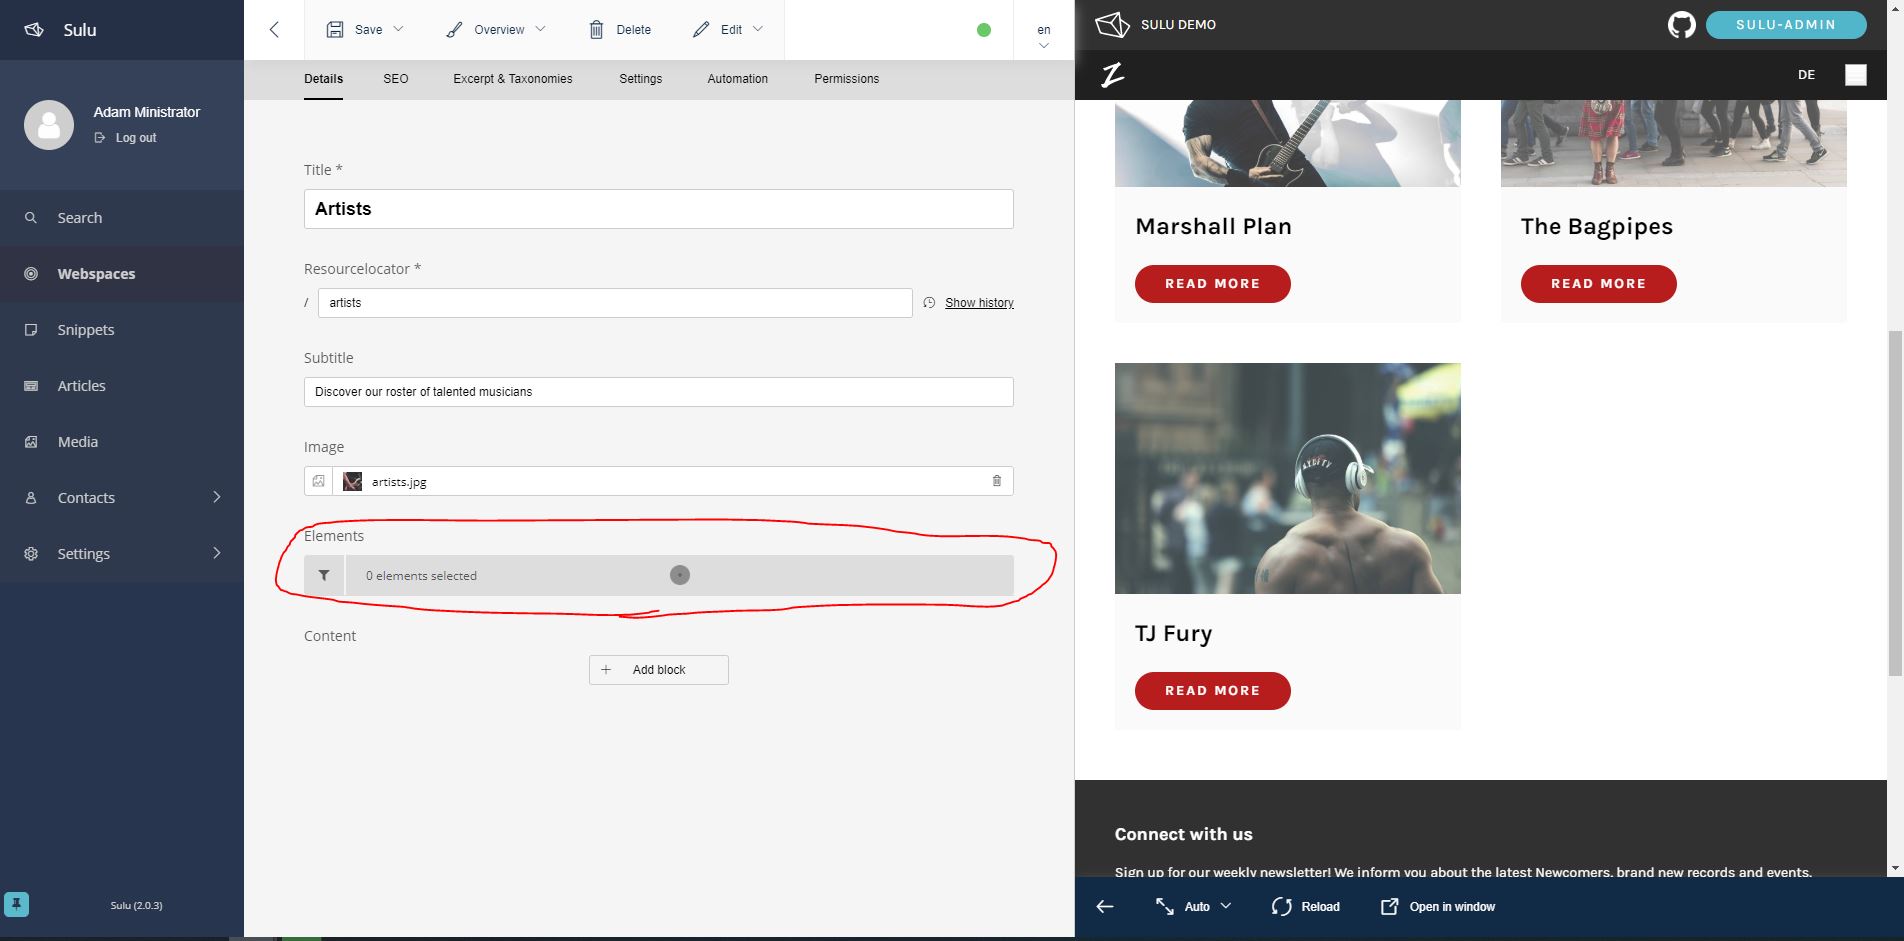
Task: Remove artists.jpg with its trash icon
Action: 997,481
